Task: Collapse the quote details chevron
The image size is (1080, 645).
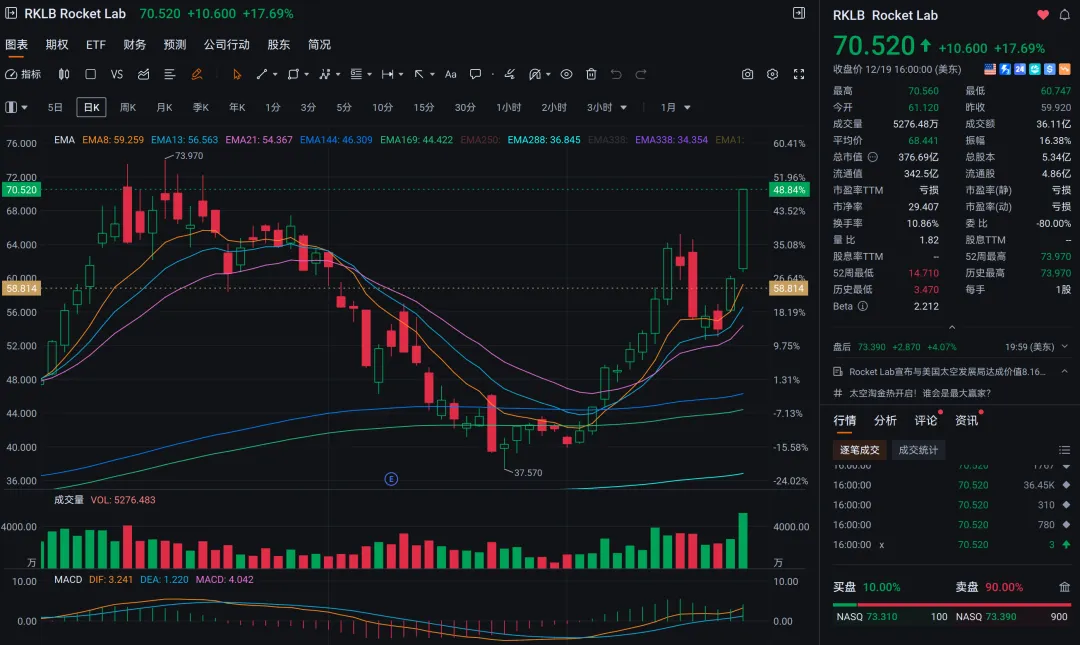Action: coord(952,327)
